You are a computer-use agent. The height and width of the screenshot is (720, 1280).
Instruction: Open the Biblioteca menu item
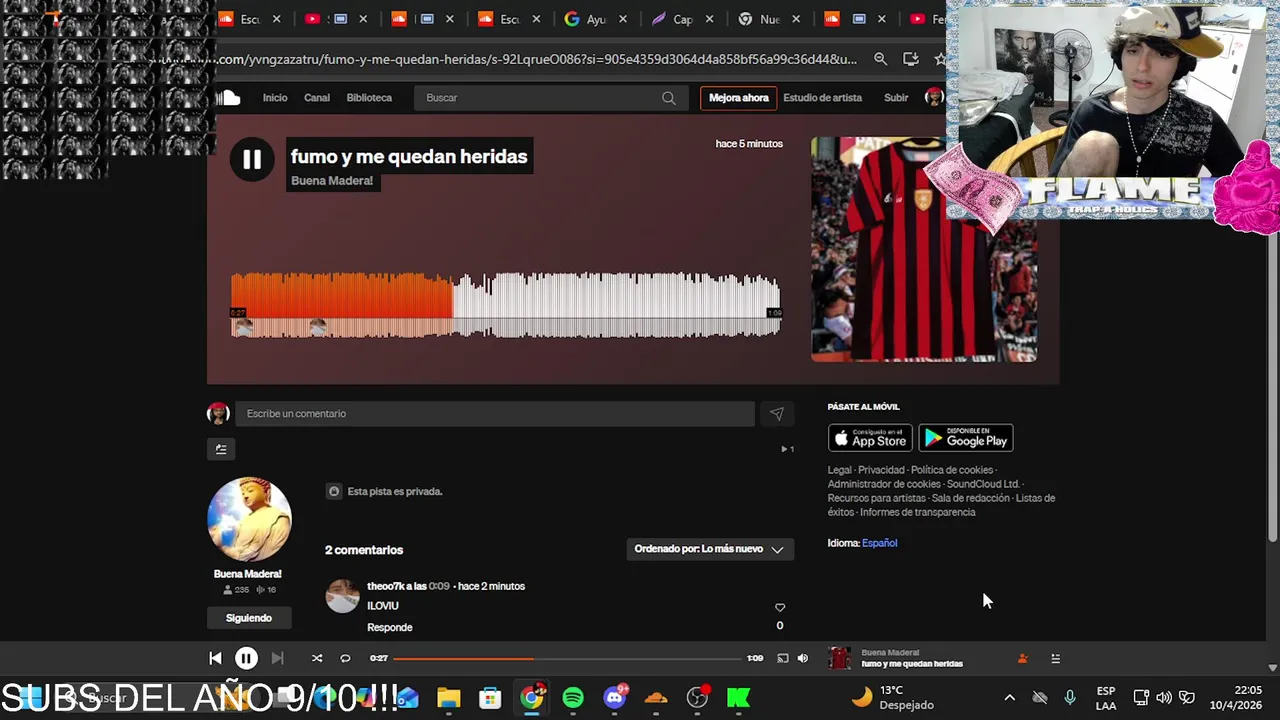coord(369,98)
